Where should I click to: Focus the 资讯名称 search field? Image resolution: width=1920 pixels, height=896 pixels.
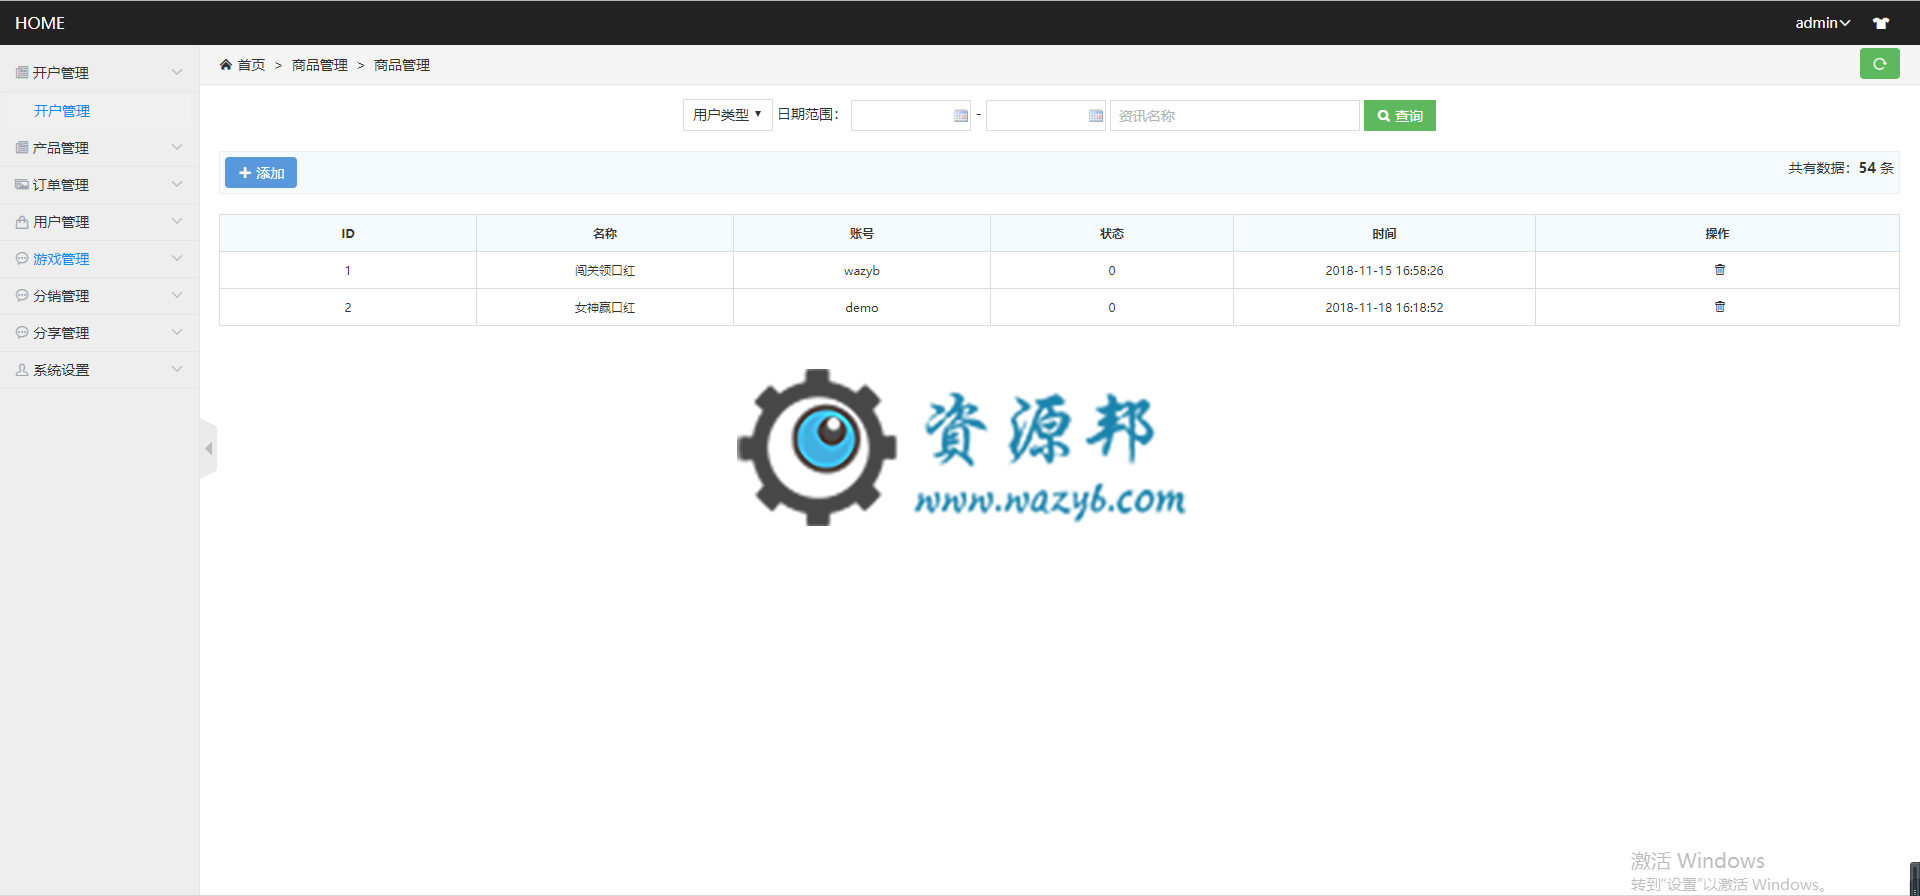click(1235, 116)
